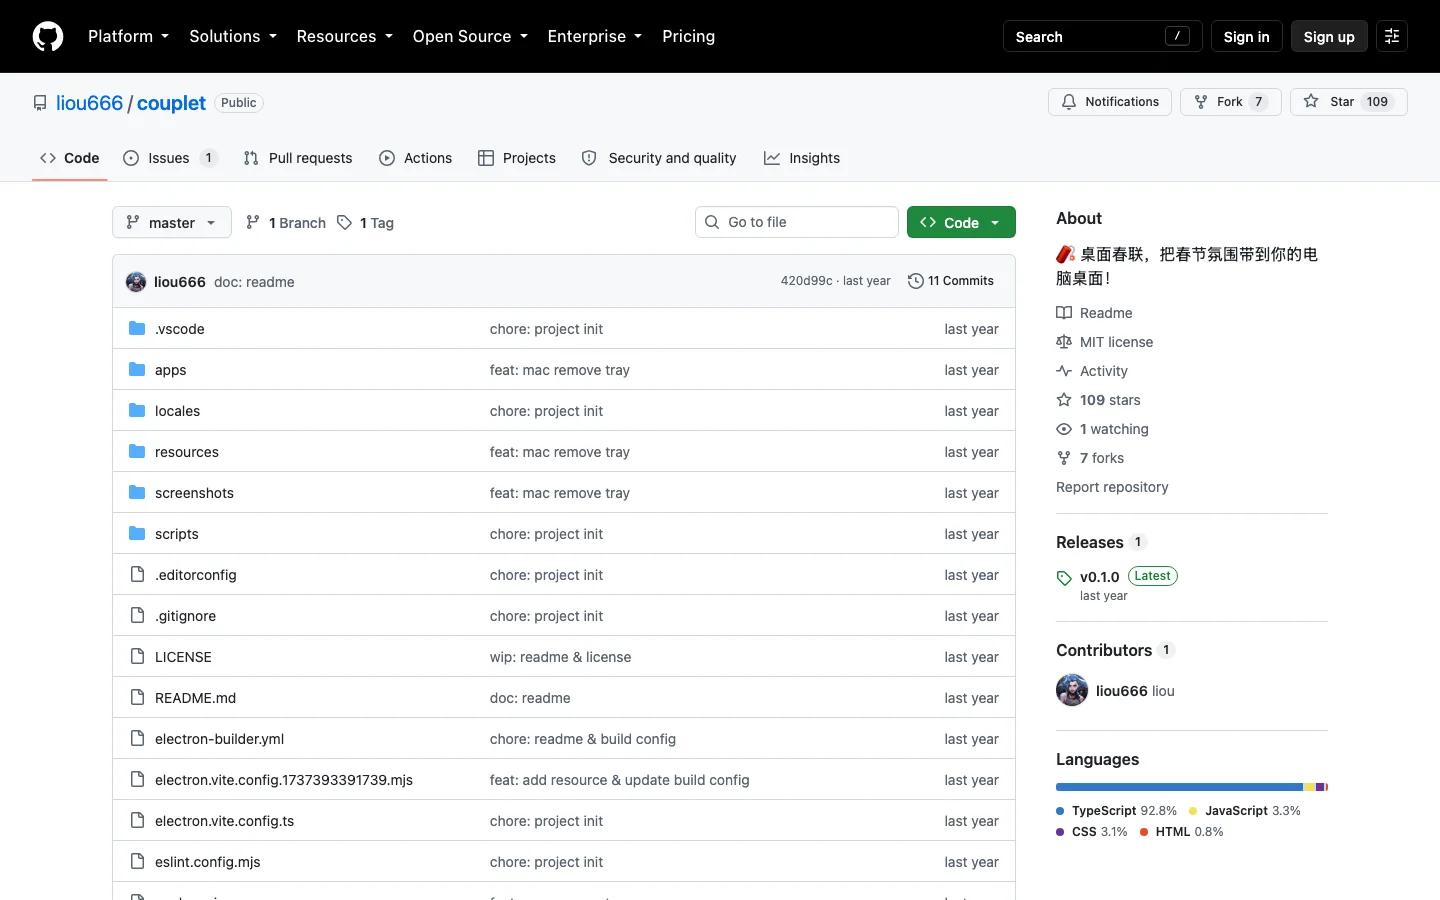Open the green Code dropdown
The width and height of the screenshot is (1440, 900).
(x=961, y=222)
